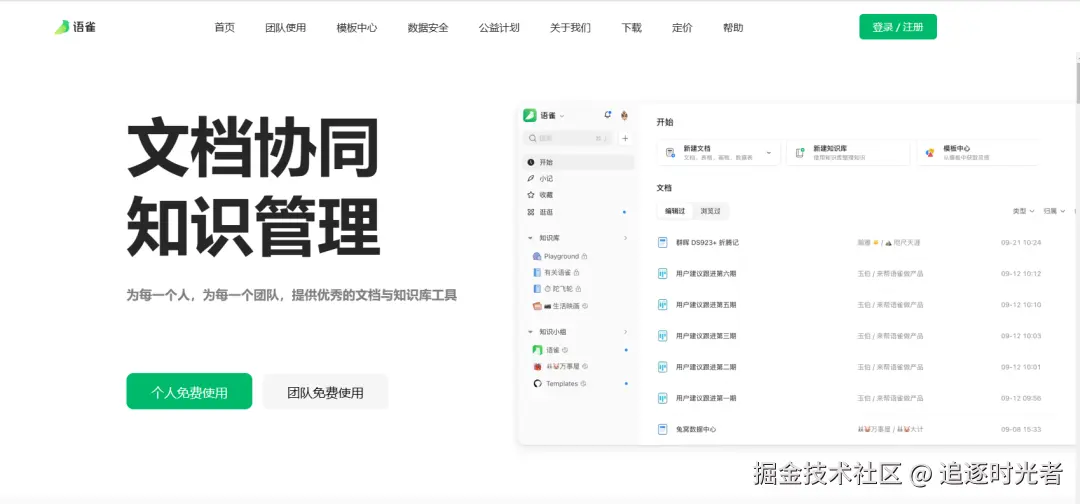Click the 语雀 logo in the top navigation
The image size is (1080, 504).
tap(75, 28)
